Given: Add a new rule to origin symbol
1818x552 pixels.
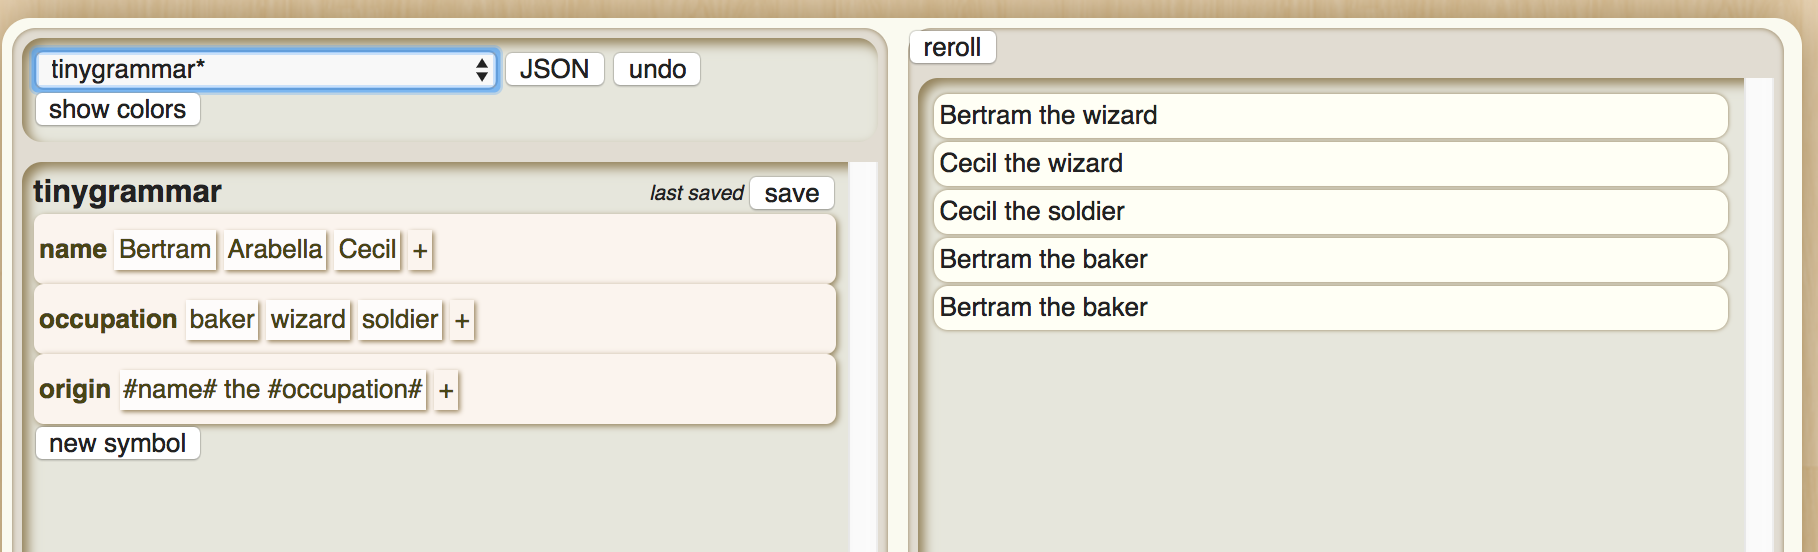Looking at the screenshot, I should click(x=446, y=390).
